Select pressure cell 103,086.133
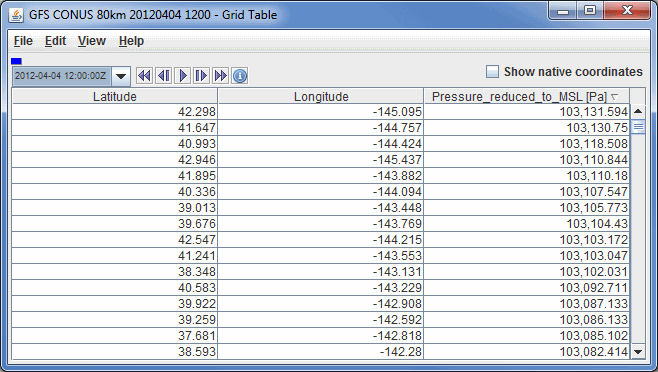Screen dimensions: 658x372 (x=527, y=319)
